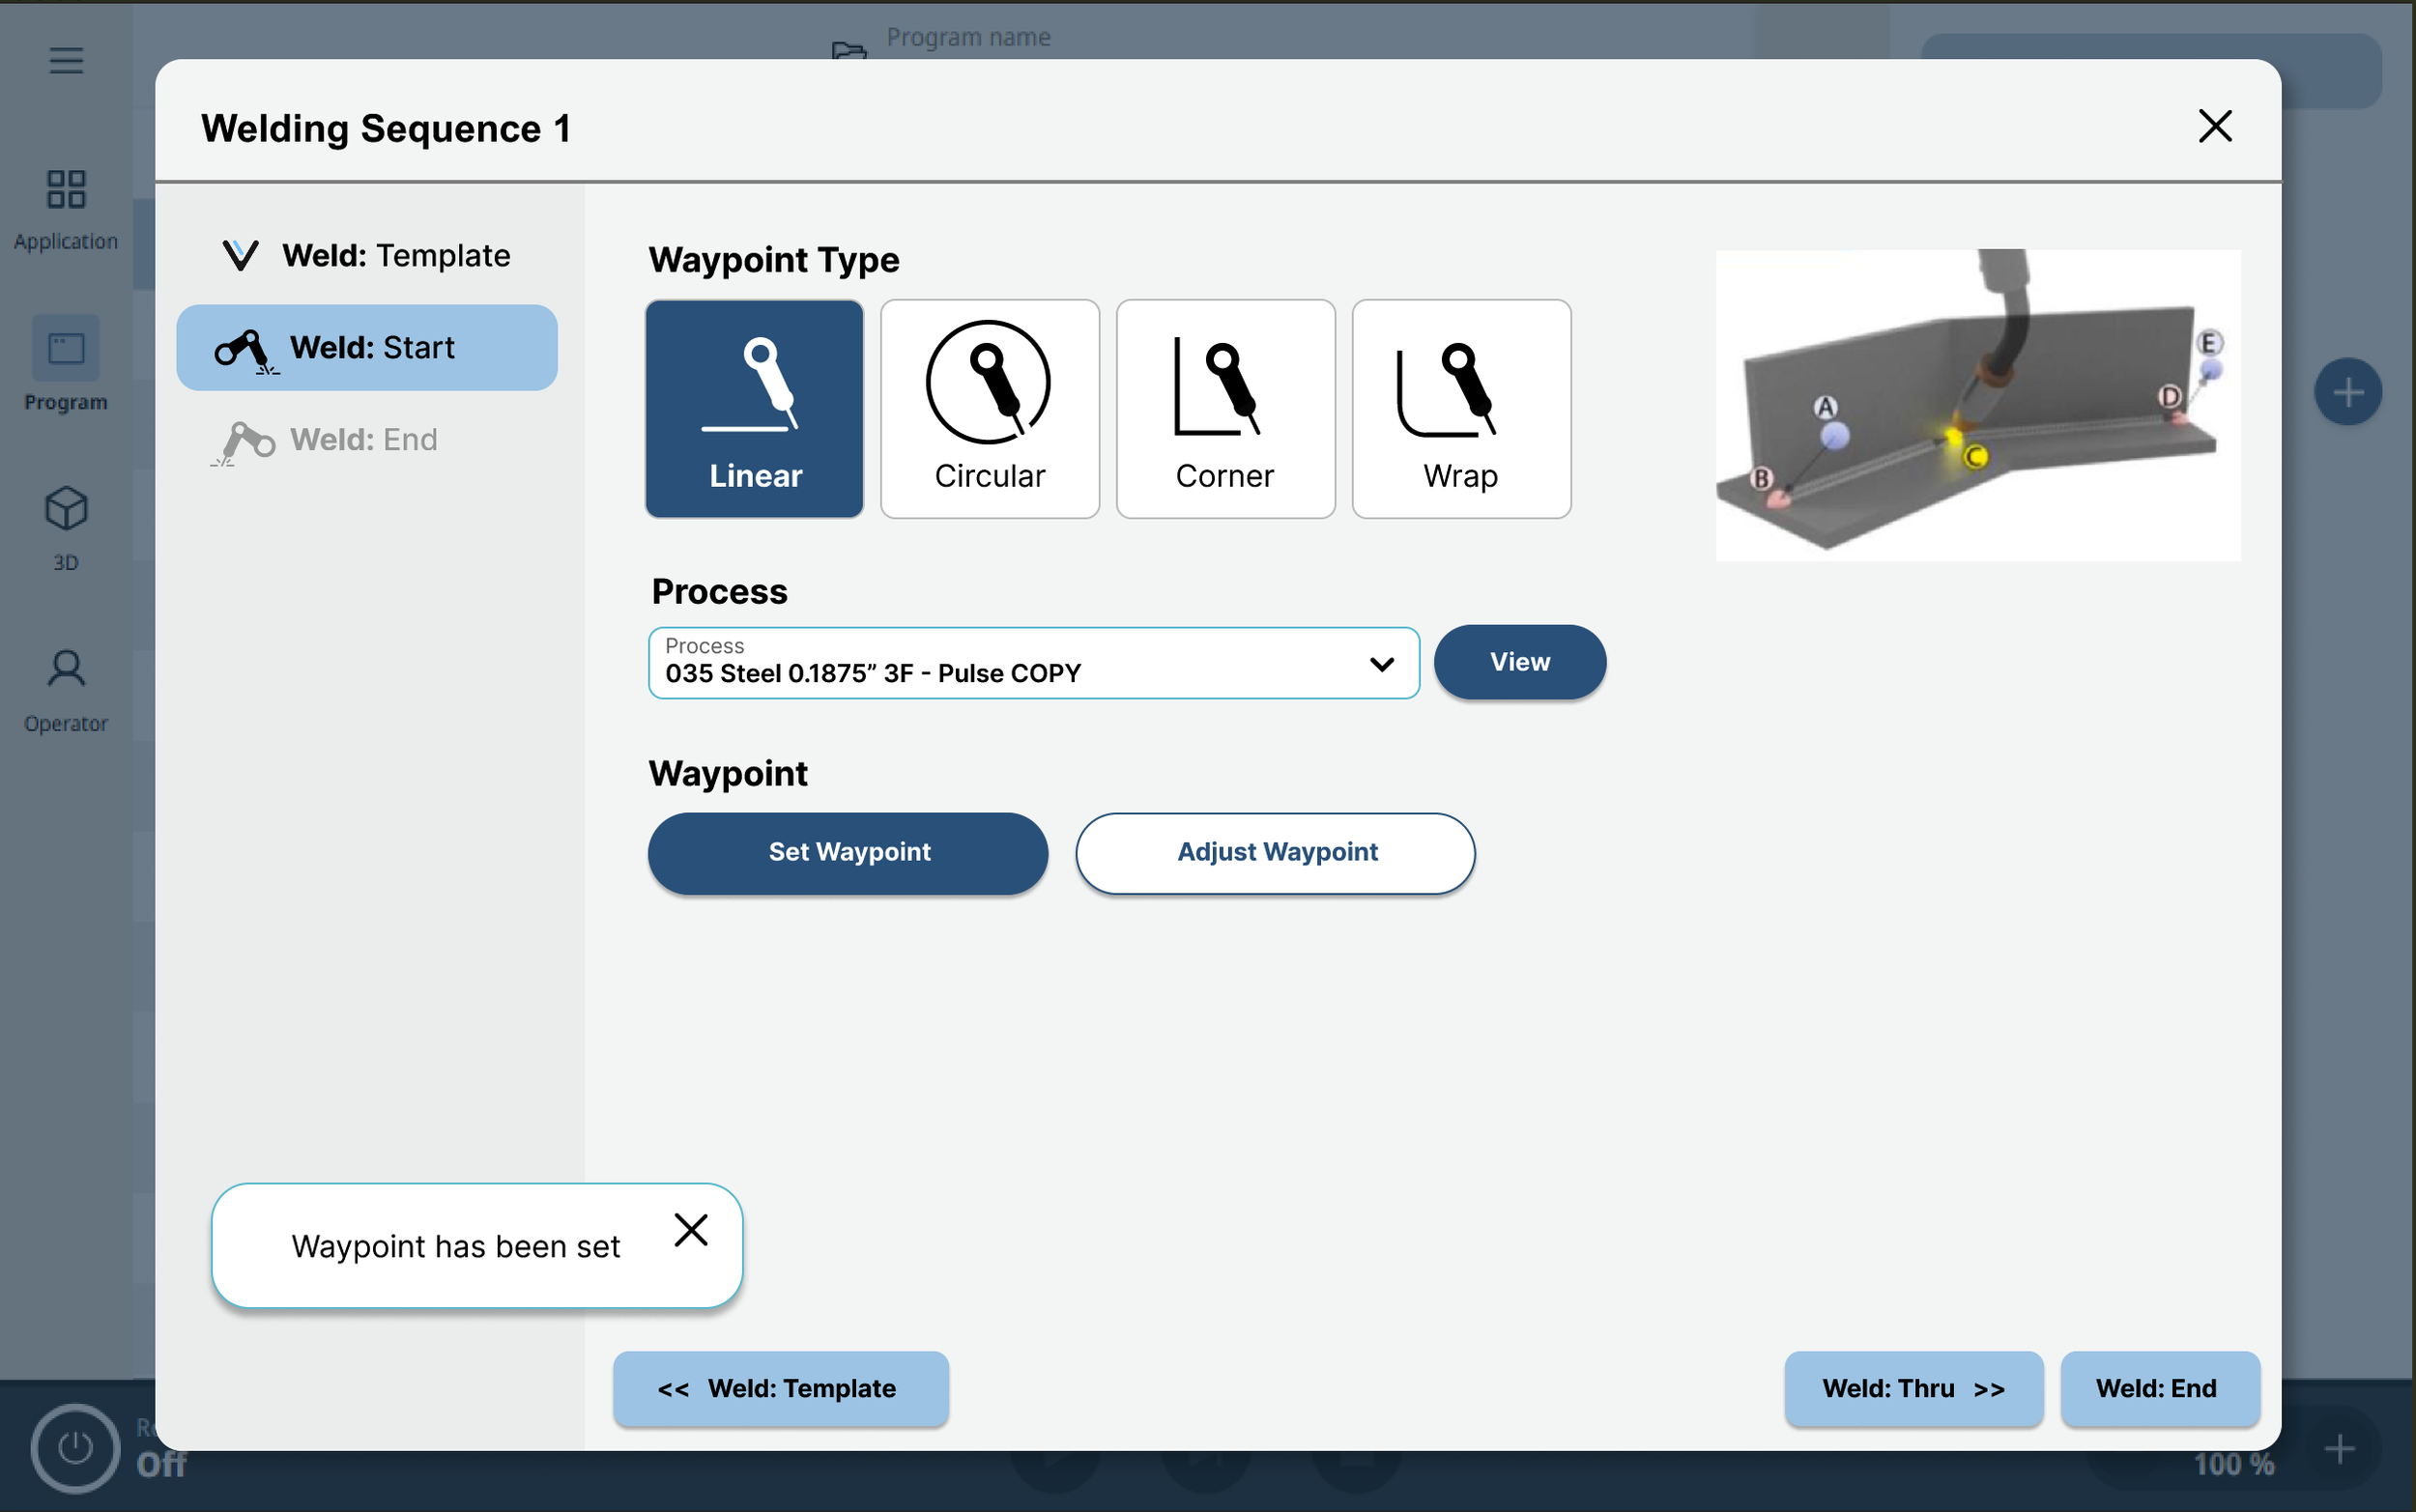Click the weld path preview image
Image resolution: width=2416 pixels, height=1512 pixels.
[1977, 405]
